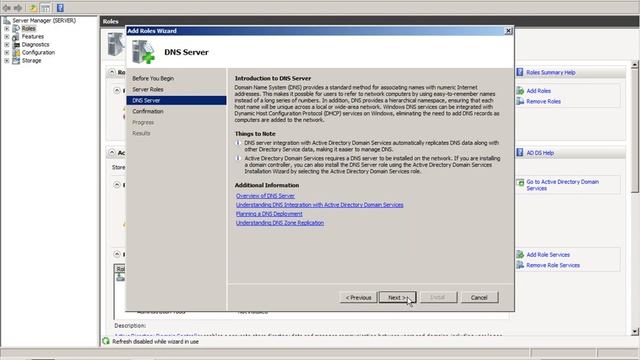Cancel the Add Roles Wizard
The height and width of the screenshot is (360, 640).
click(x=479, y=298)
